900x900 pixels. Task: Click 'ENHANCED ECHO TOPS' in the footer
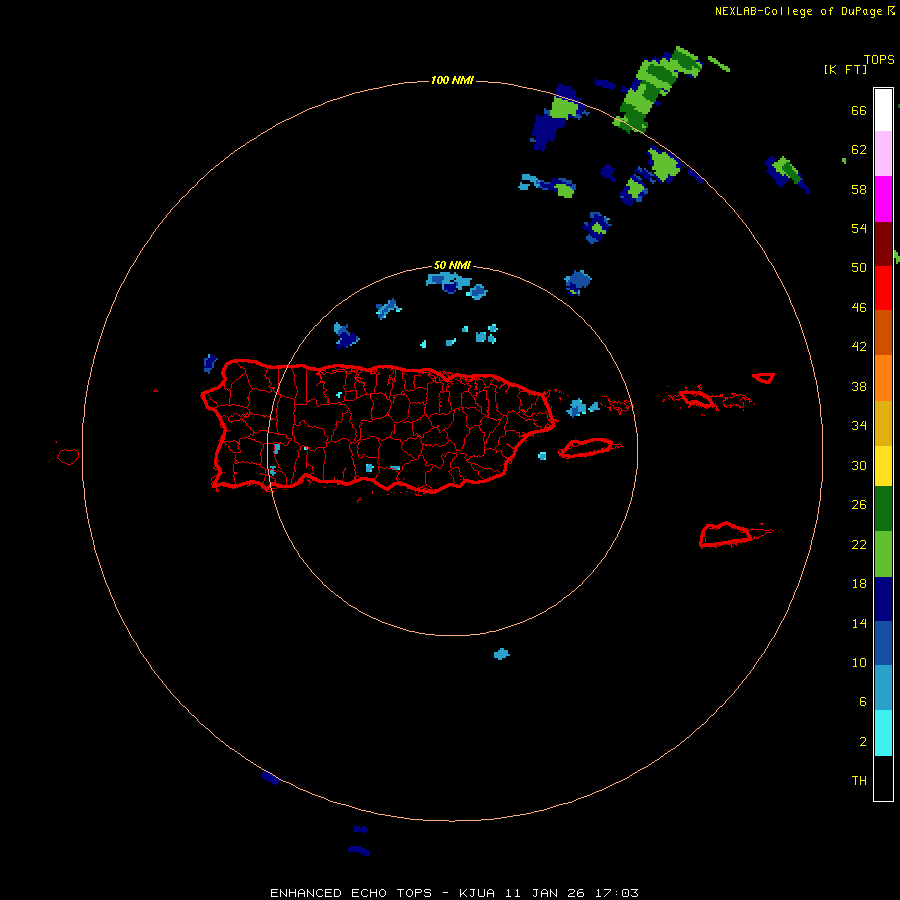tap(351, 893)
